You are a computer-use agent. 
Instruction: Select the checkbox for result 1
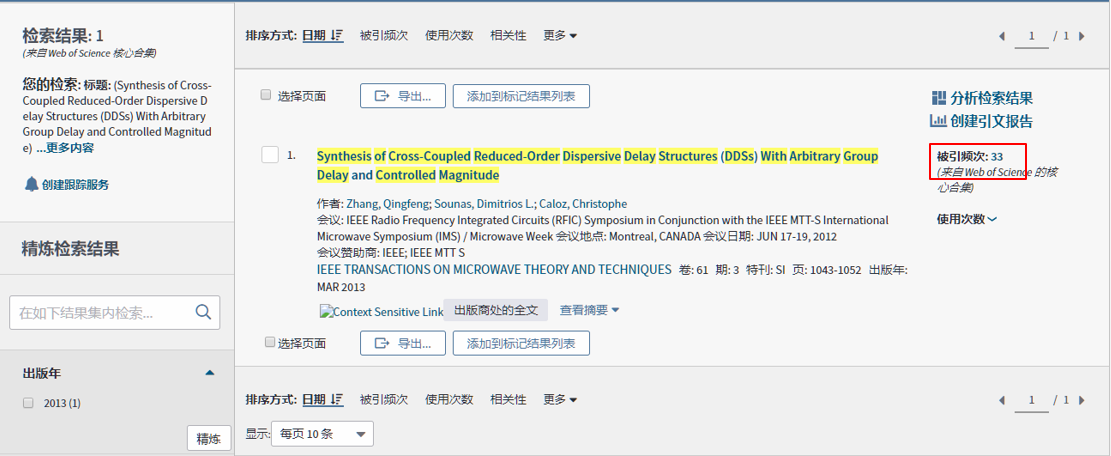[269, 155]
